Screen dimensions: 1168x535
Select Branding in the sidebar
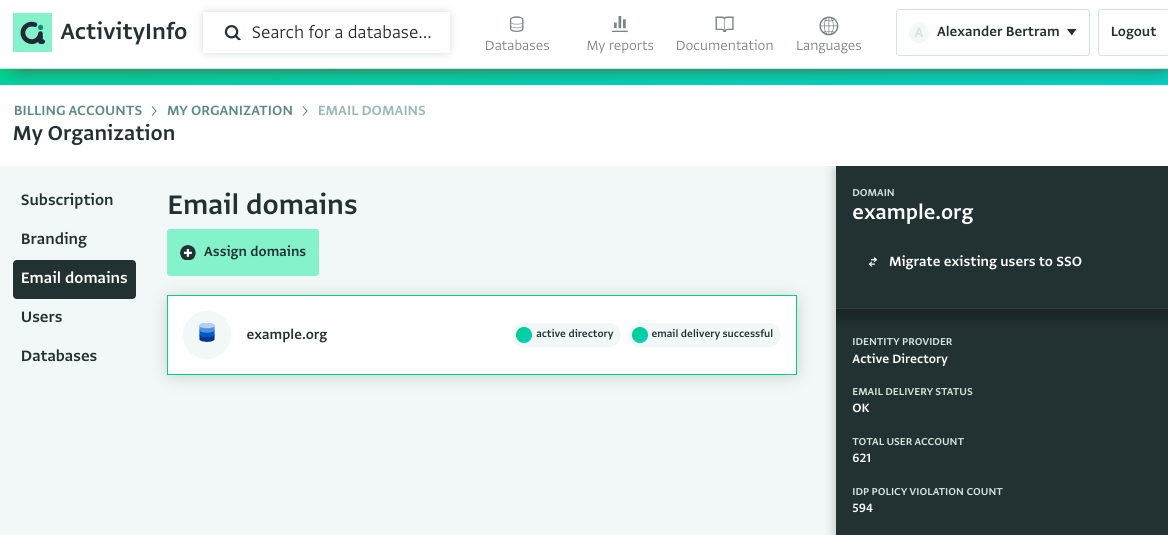[54, 238]
